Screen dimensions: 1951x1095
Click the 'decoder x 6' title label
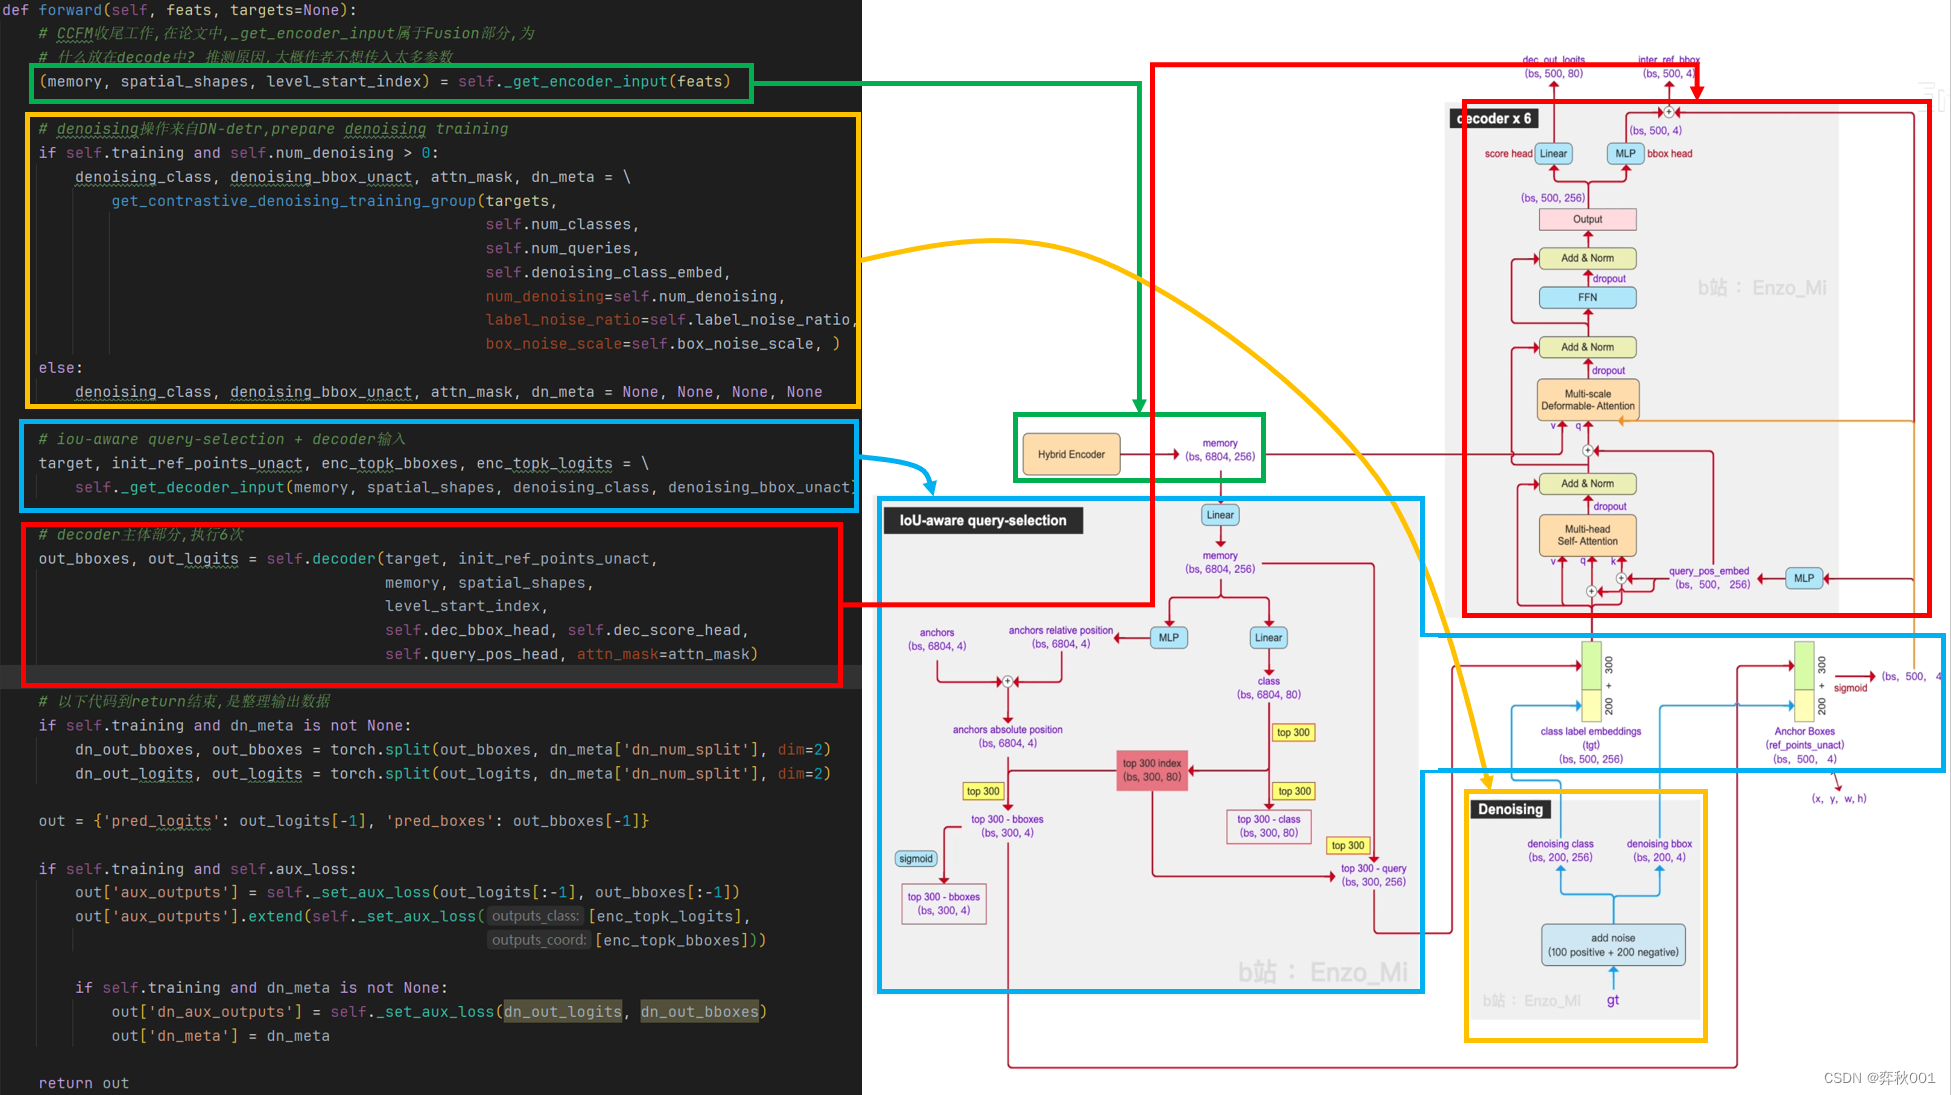pos(1494,118)
